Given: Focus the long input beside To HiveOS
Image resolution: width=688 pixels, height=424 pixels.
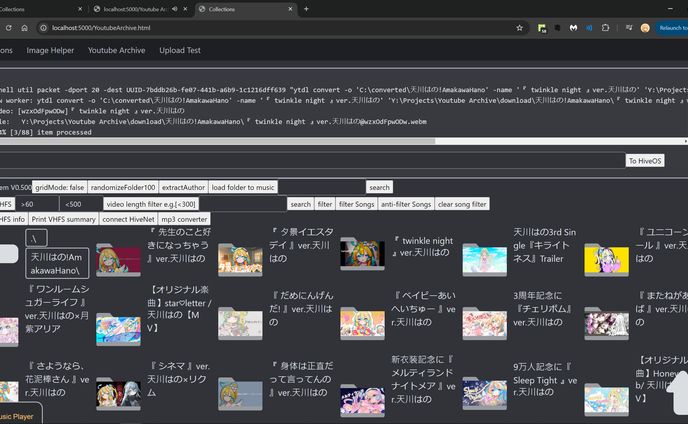Looking at the screenshot, I should point(312,161).
